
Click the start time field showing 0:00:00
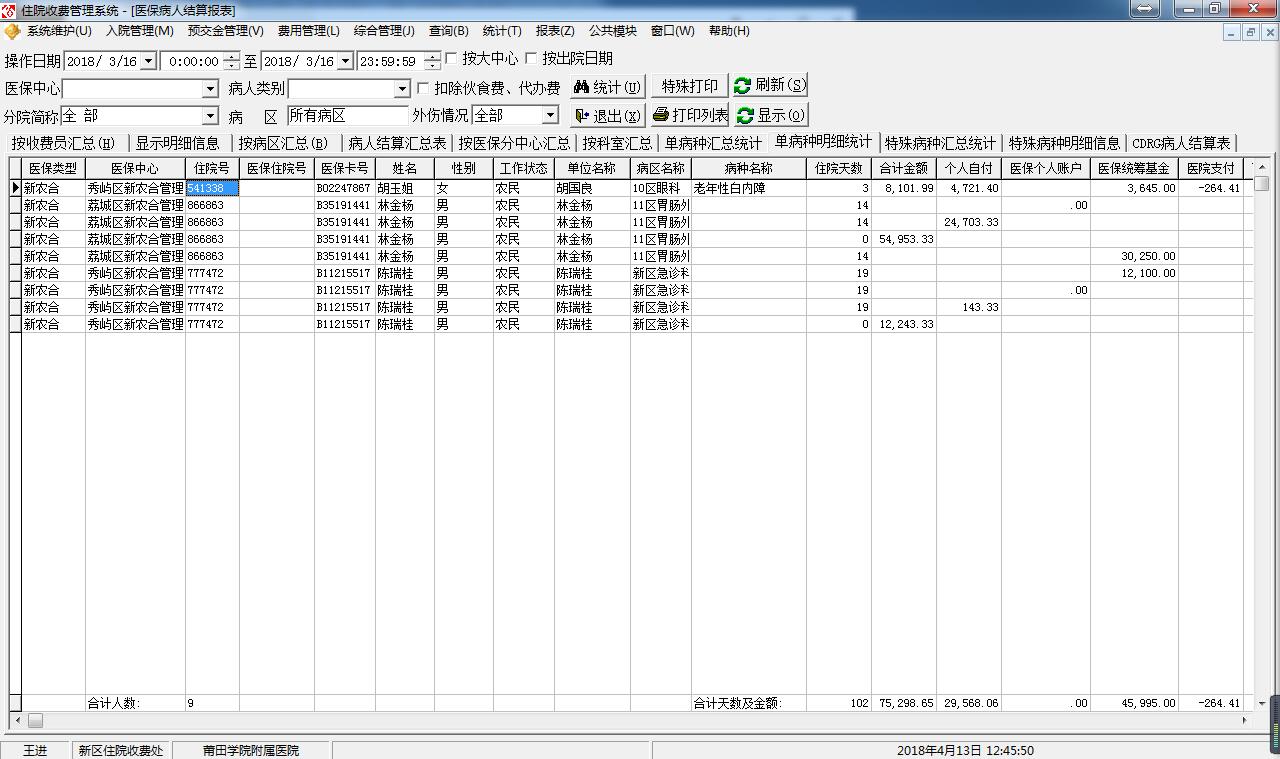pyautogui.click(x=193, y=61)
